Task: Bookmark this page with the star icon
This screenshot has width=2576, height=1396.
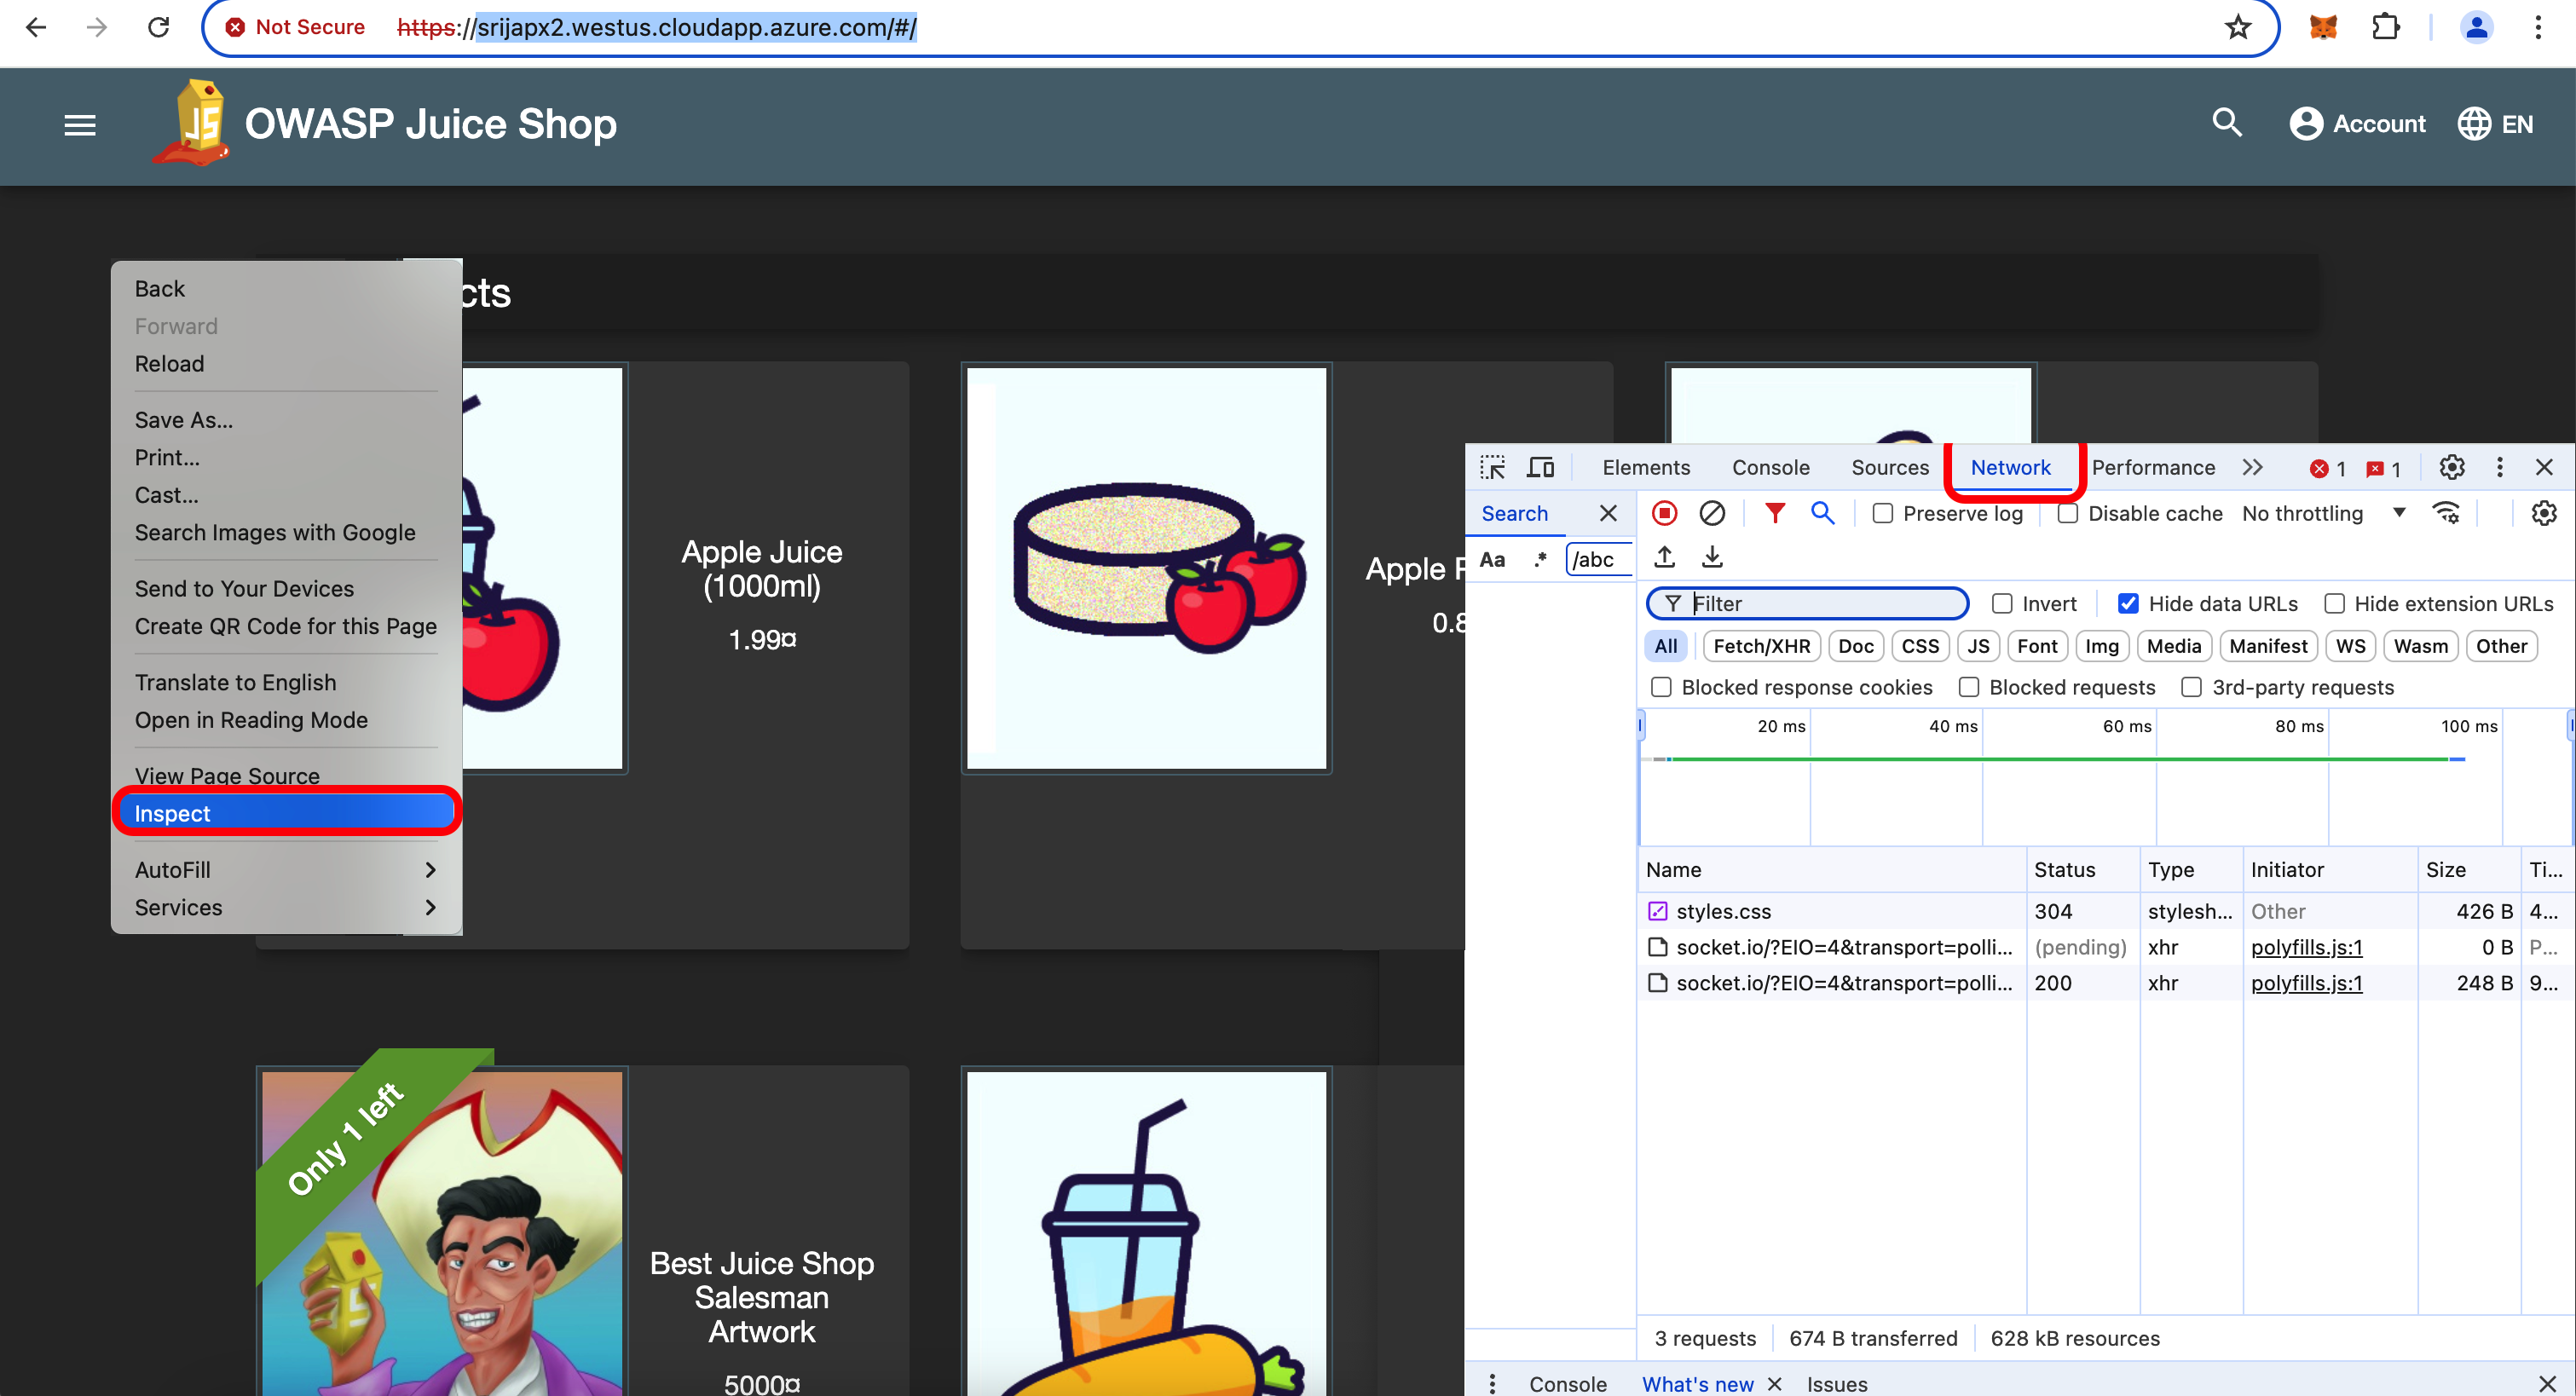Action: (x=2238, y=27)
